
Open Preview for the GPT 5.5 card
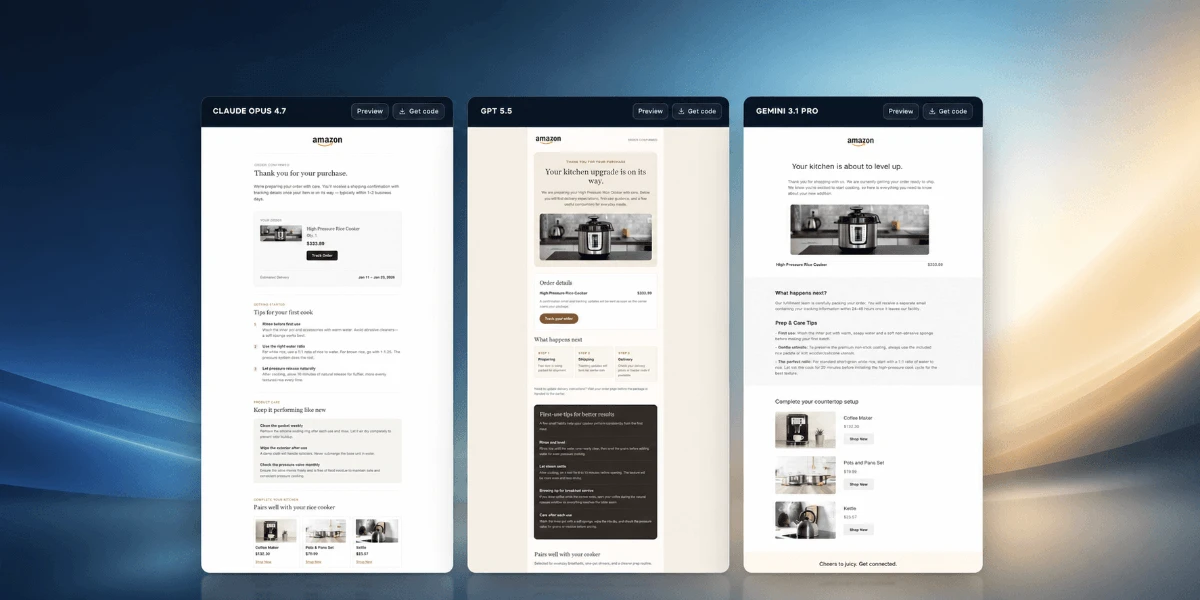click(650, 111)
